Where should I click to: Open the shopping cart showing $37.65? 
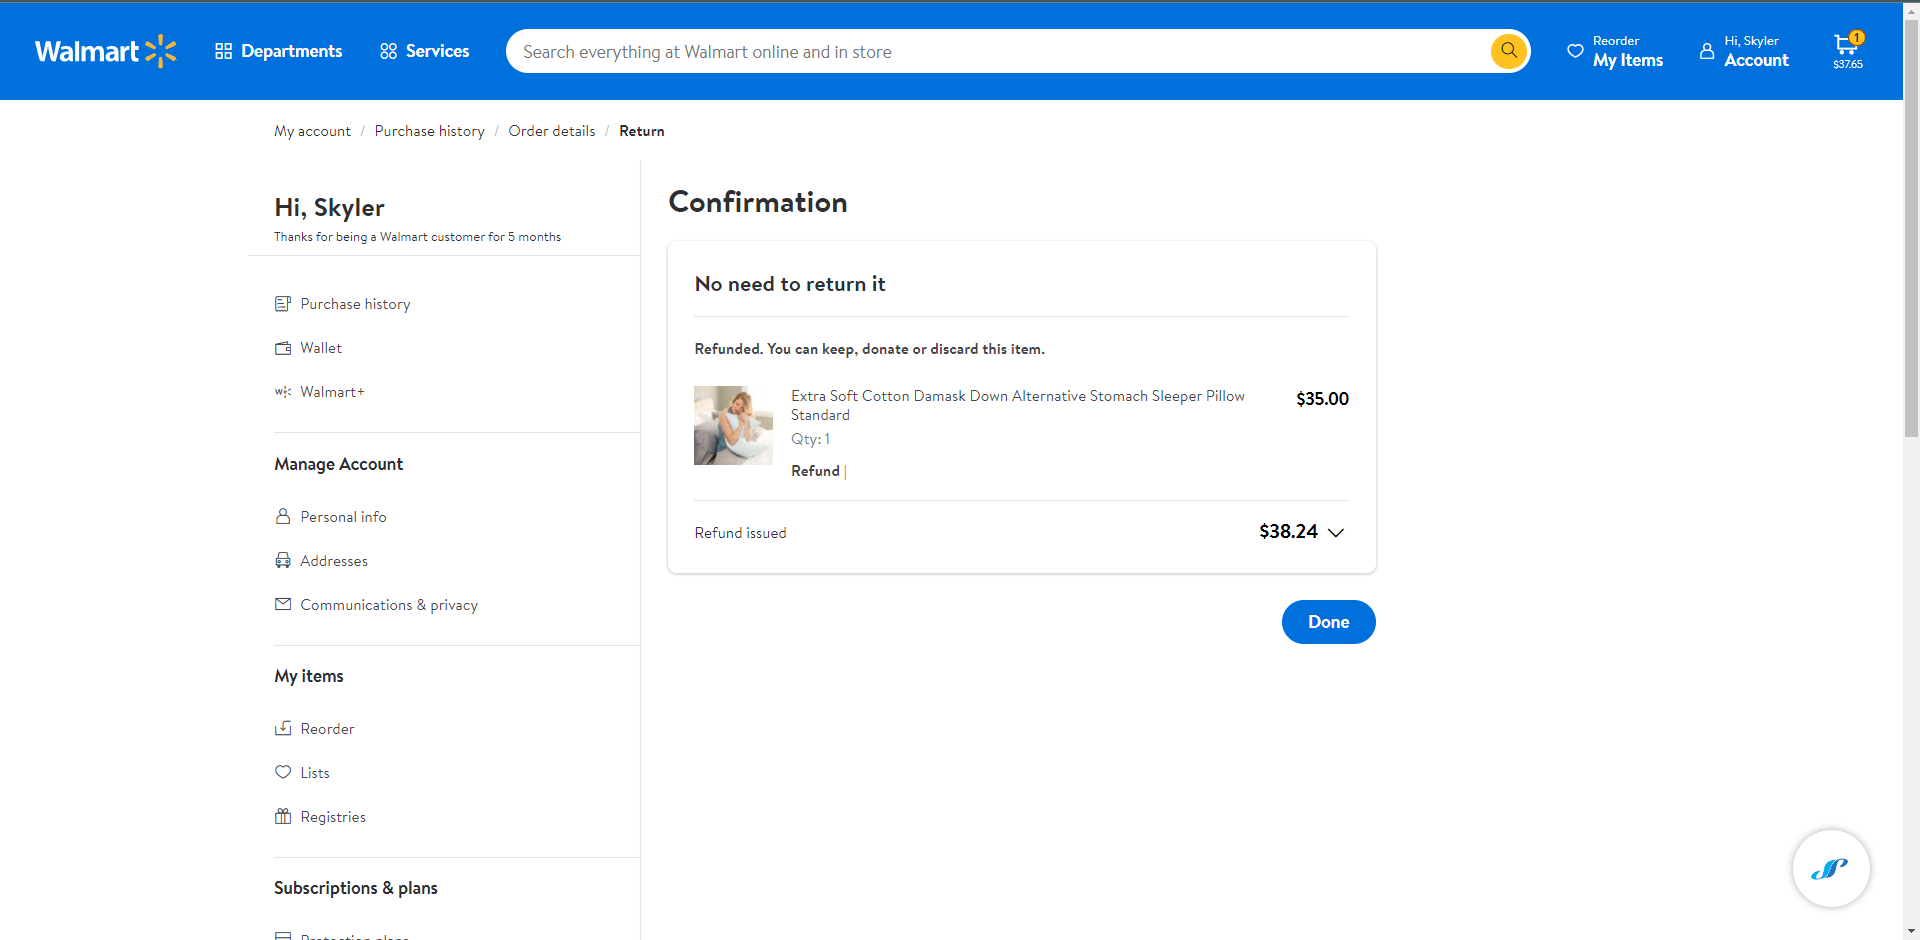pos(1848,51)
